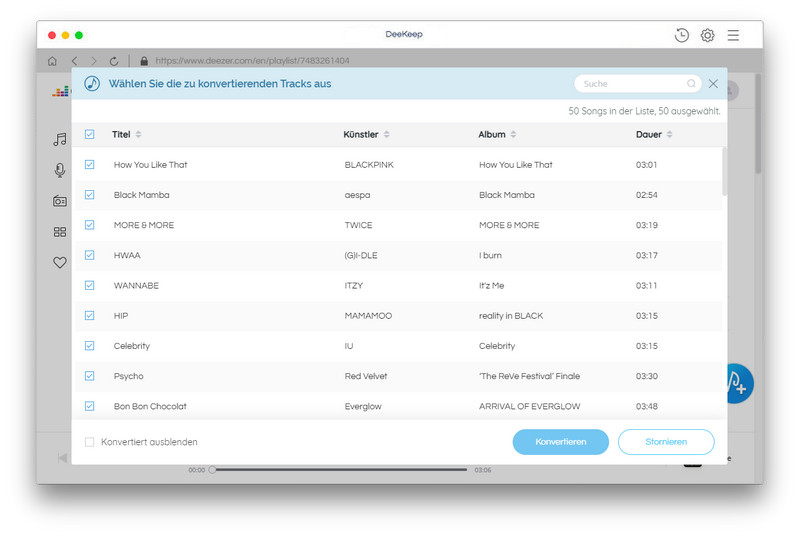Viewport: 800px width, 536px height.
Task: Click the track list scrollbar
Action: click(724, 171)
